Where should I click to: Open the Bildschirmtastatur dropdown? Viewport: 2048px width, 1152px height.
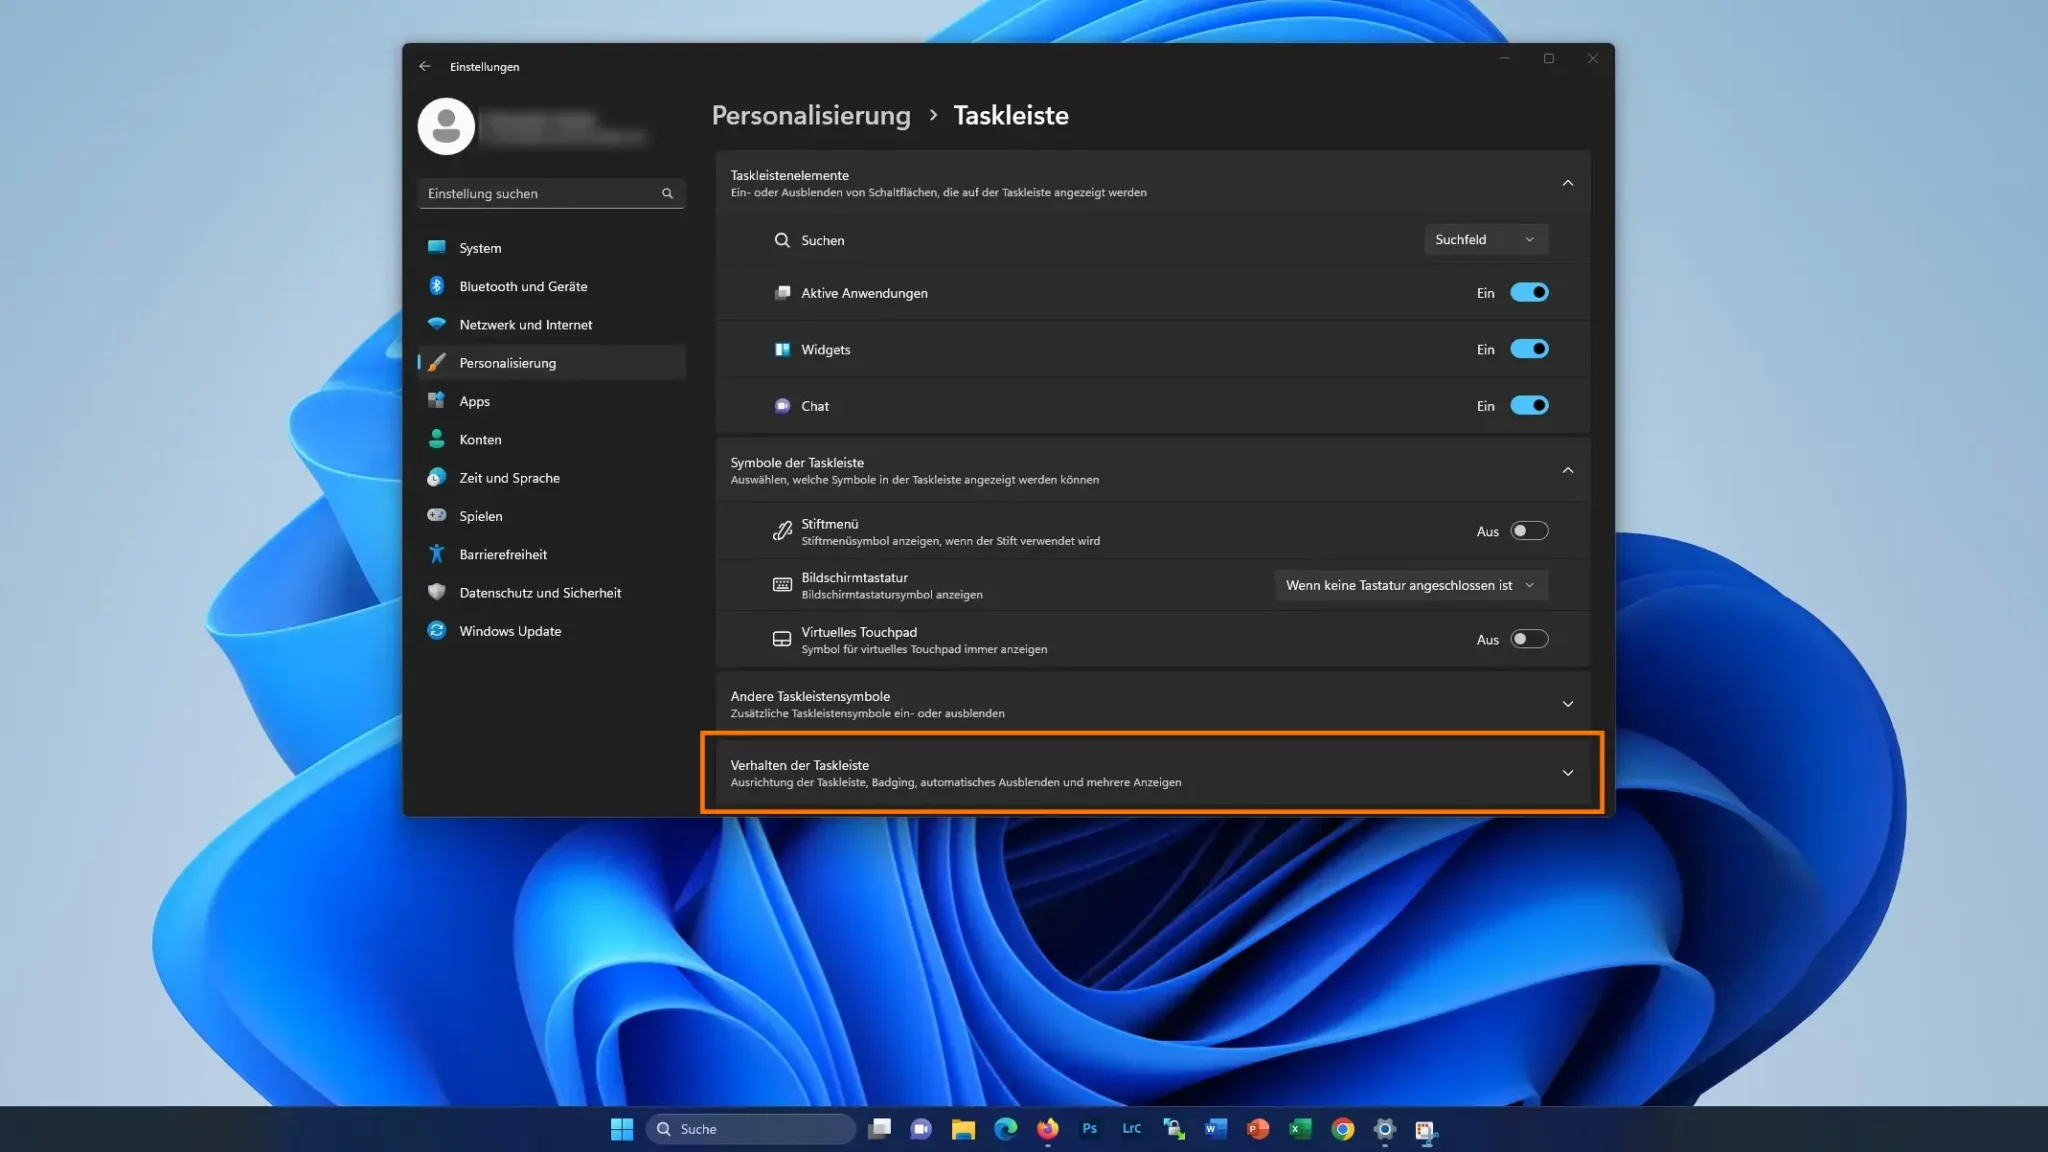(1411, 585)
